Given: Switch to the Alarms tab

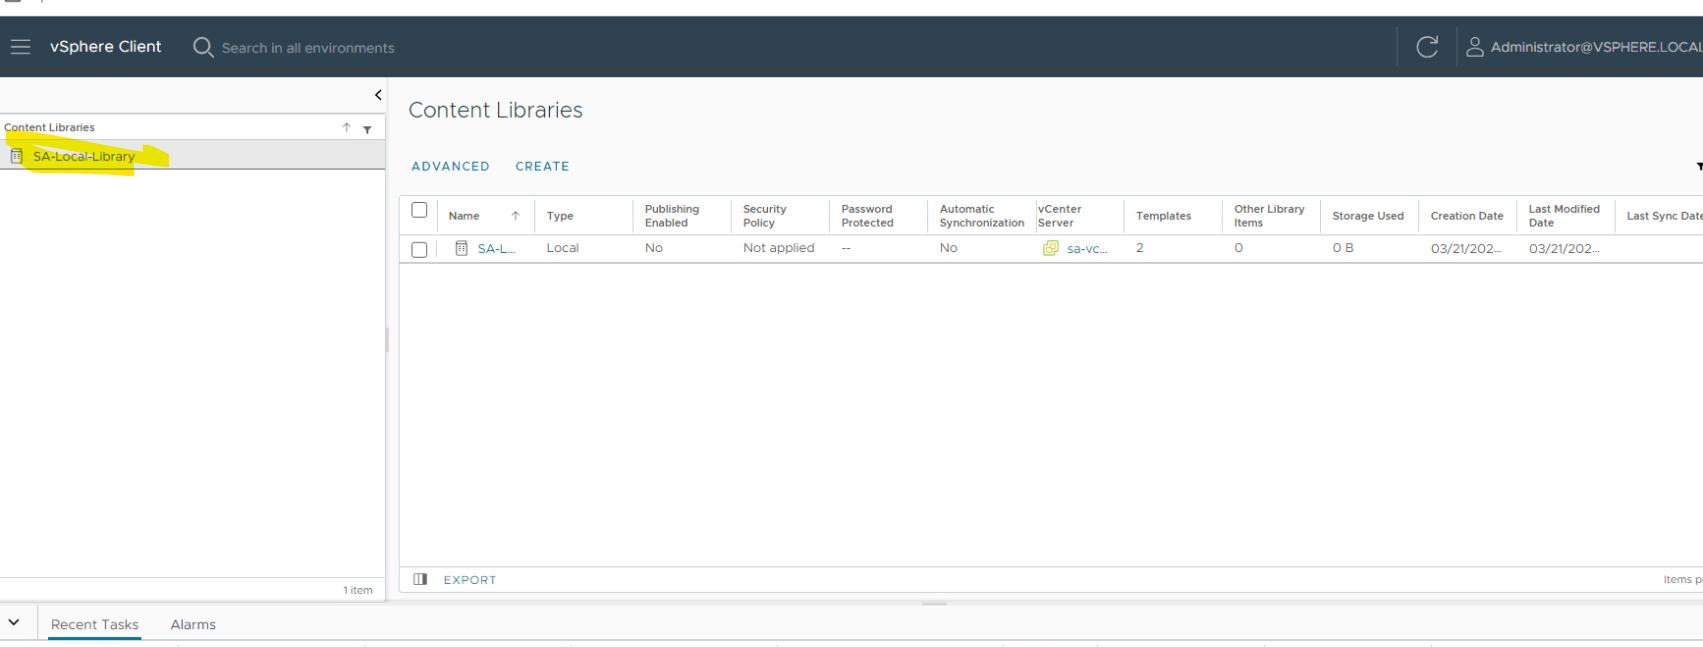Looking at the screenshot, I should tap(193, 624).
